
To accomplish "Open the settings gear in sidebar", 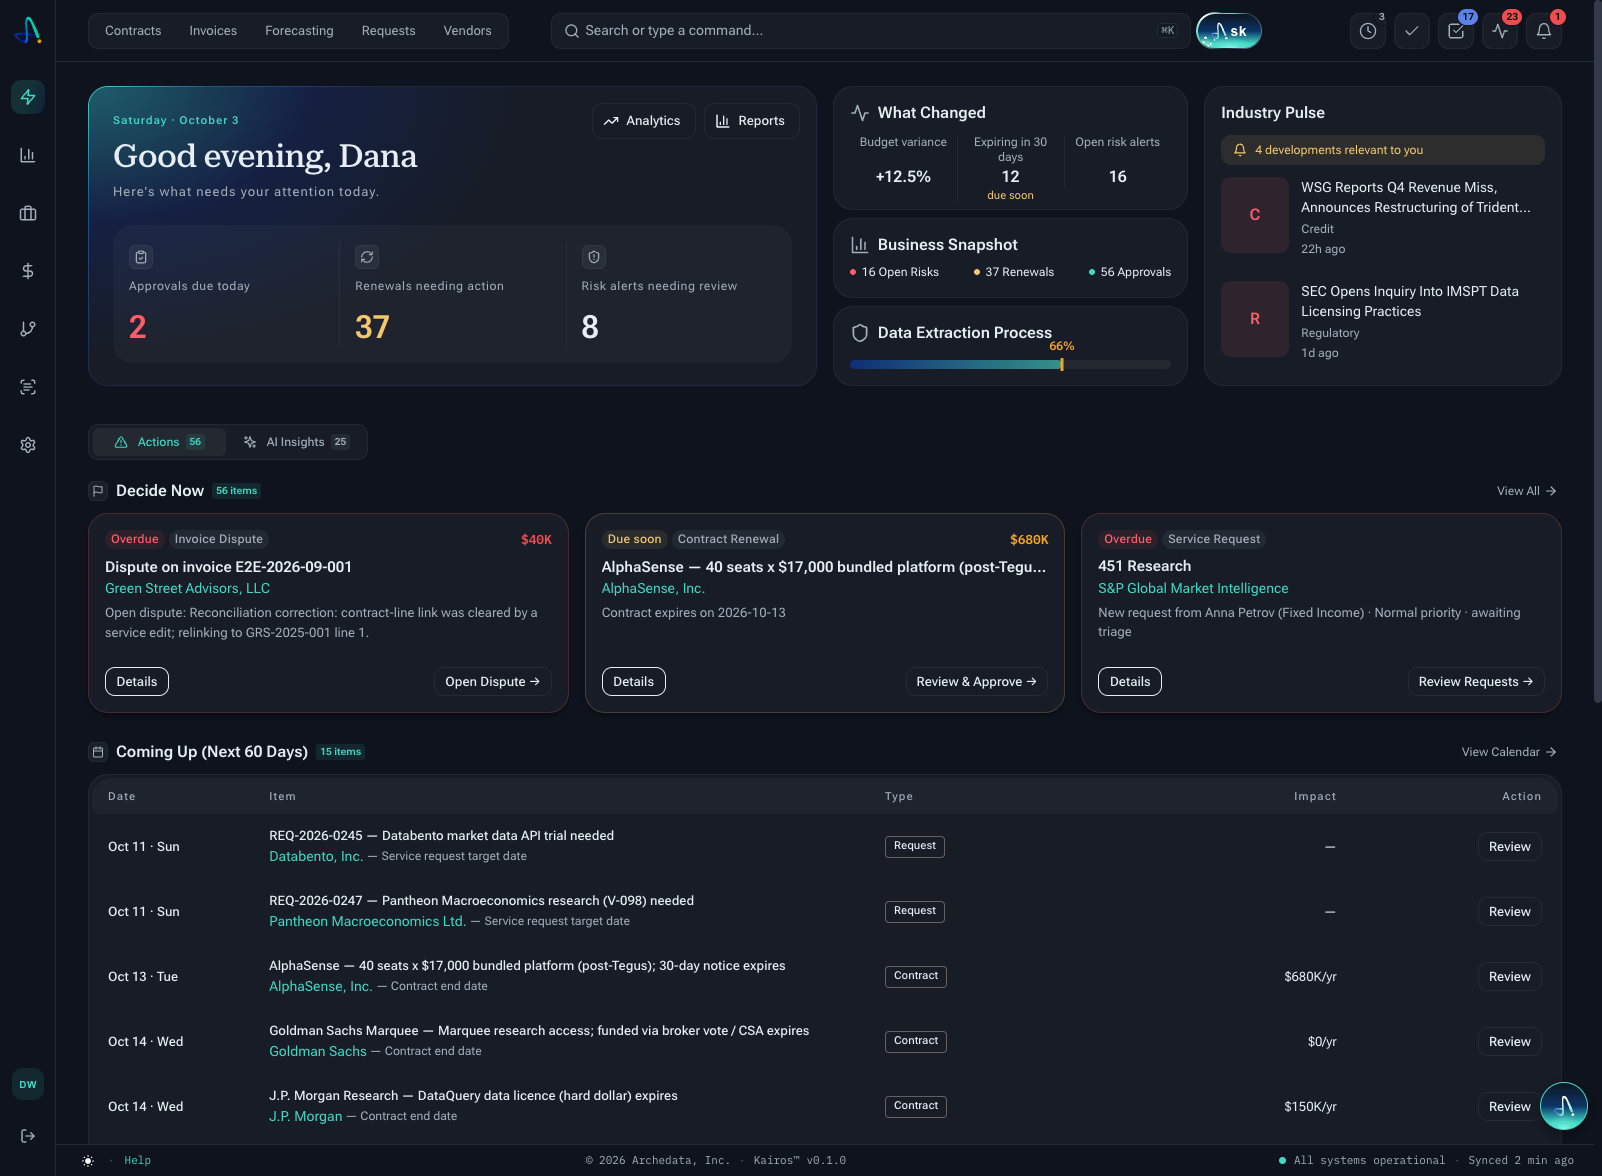I will point(28,445).
